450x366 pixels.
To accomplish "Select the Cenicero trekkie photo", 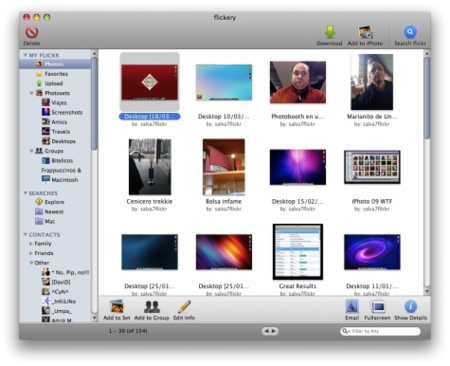I will 150,167.
